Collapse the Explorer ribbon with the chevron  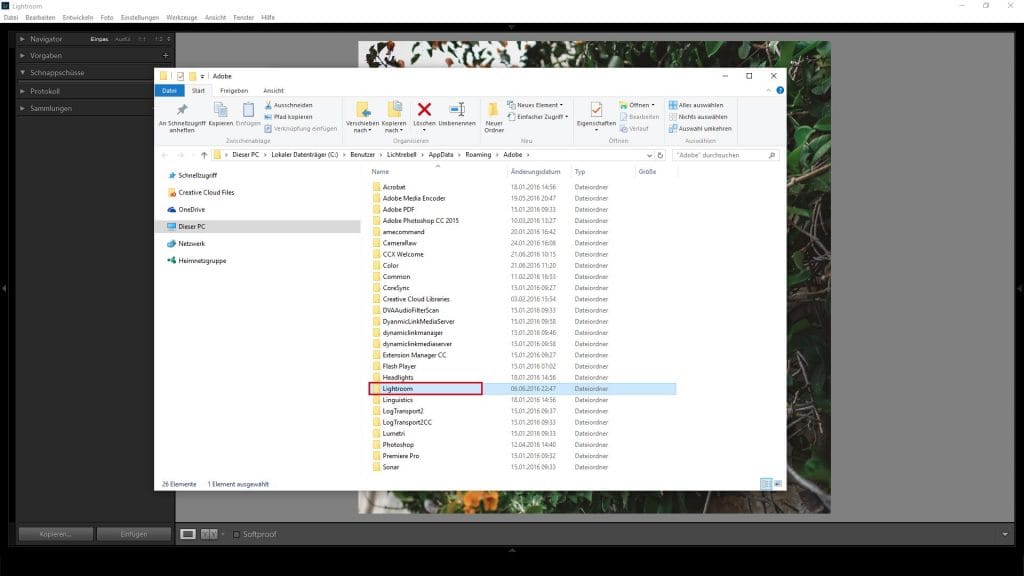click(x=769, y=90)
